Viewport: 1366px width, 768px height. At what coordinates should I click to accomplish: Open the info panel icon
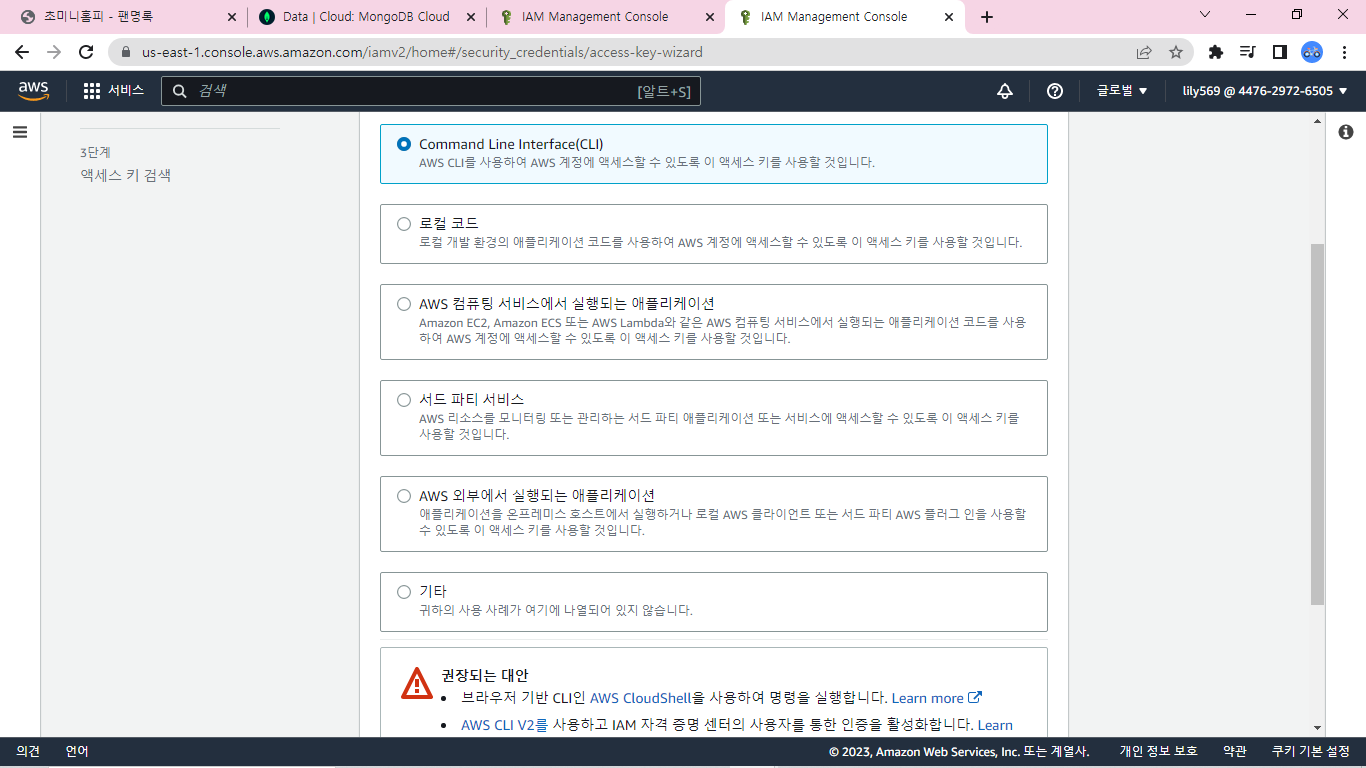pyautogui.click(x=1346, y=132)
